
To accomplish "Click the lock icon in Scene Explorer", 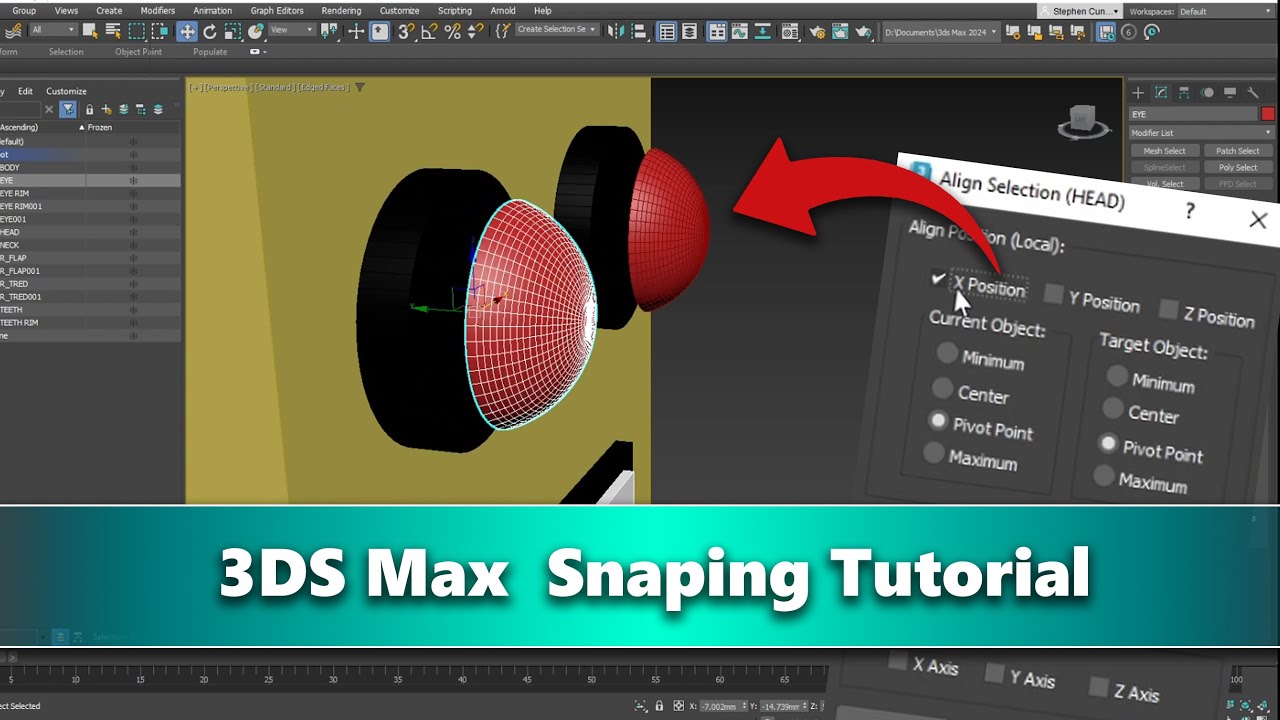I will [89, 109].
